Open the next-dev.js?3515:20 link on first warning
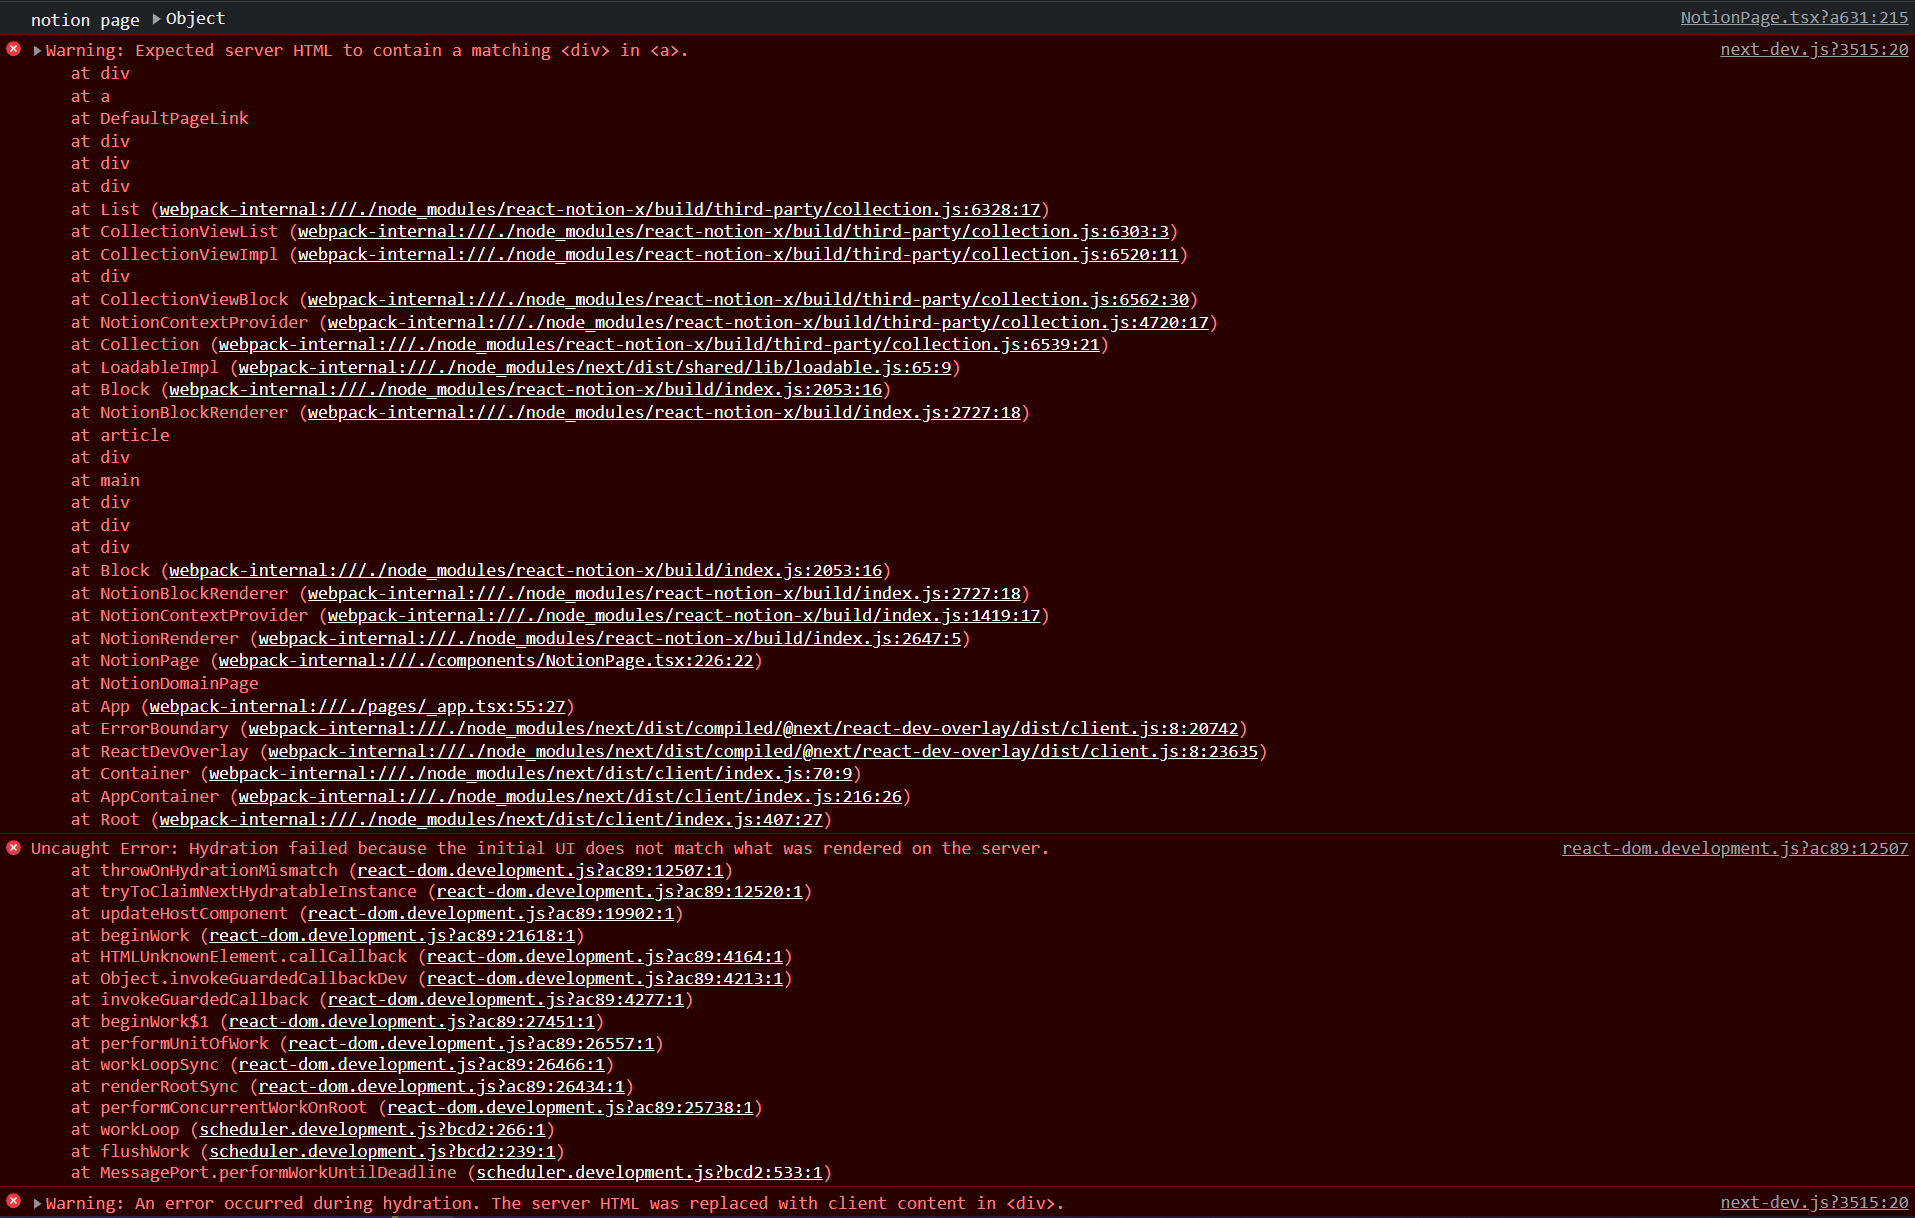 point(1814,50)
